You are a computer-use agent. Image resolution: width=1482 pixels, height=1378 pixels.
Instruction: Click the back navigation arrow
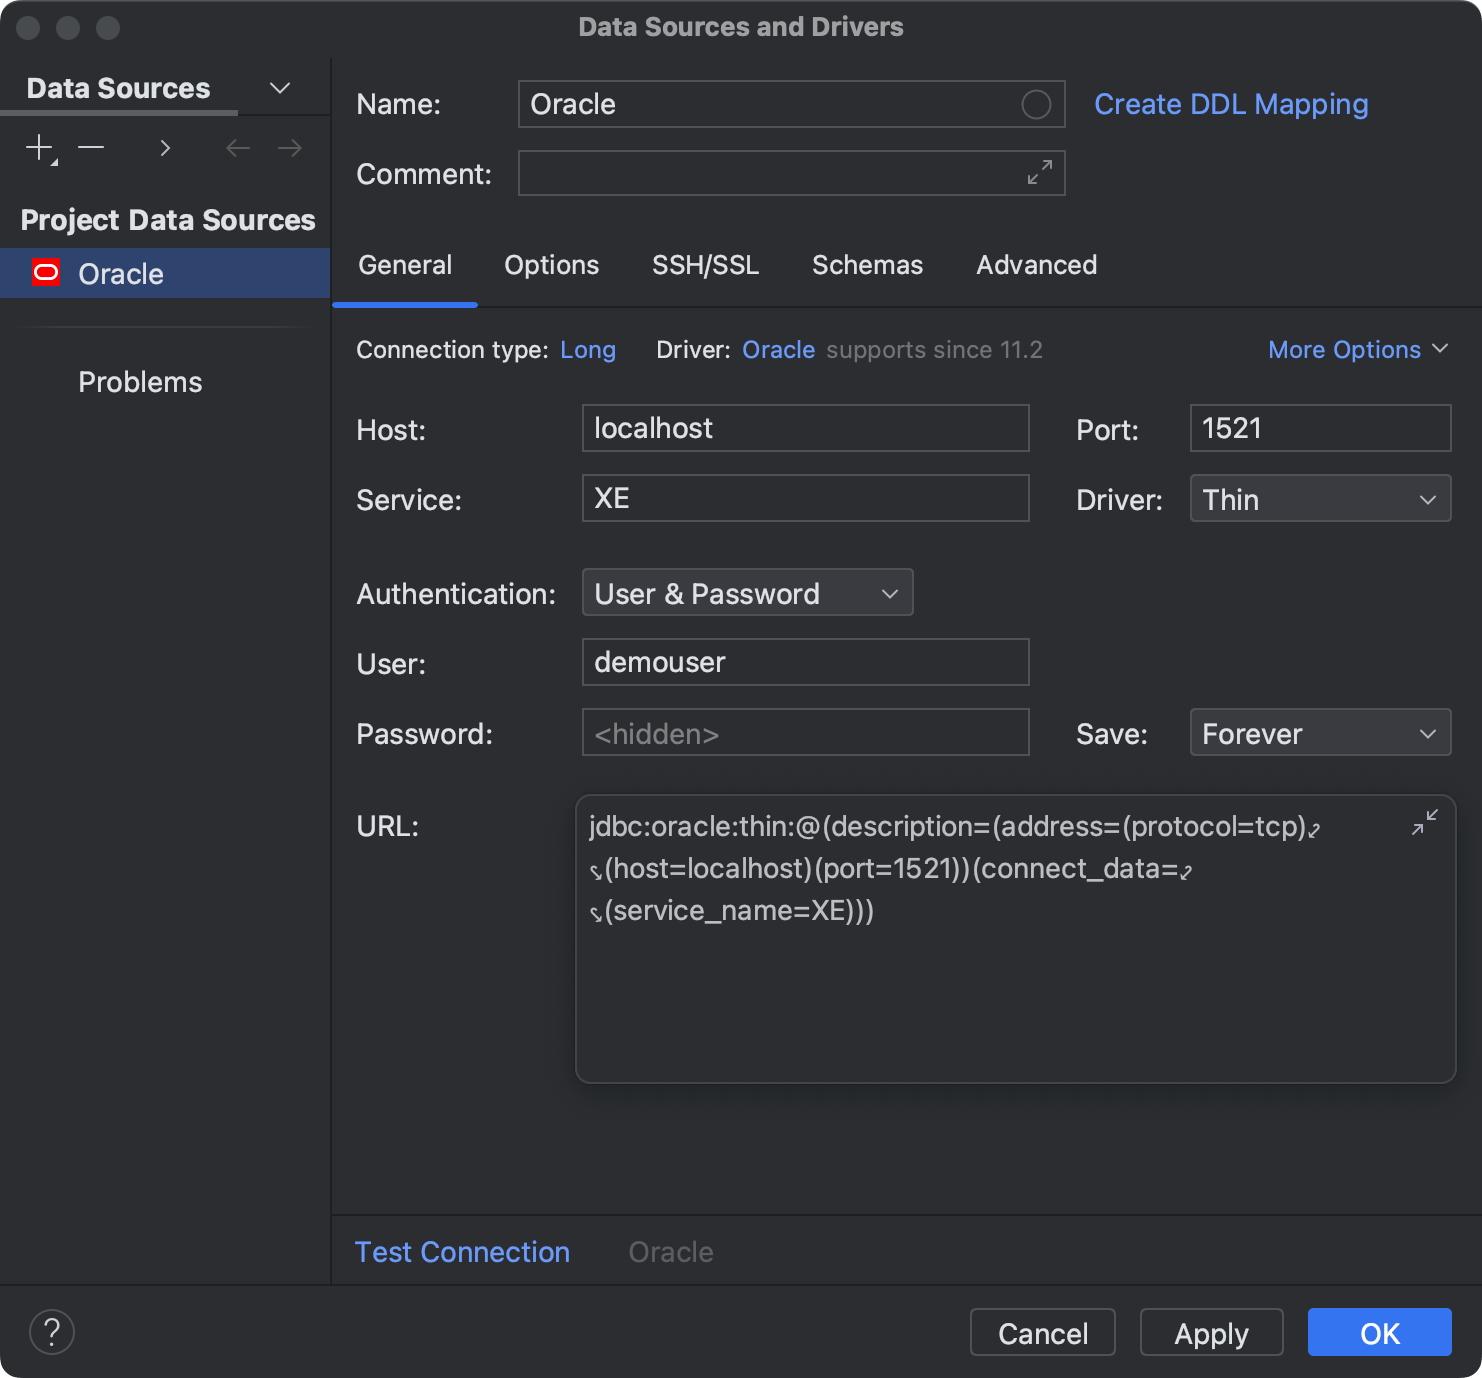pyautogui.click(x=238, y=147)
